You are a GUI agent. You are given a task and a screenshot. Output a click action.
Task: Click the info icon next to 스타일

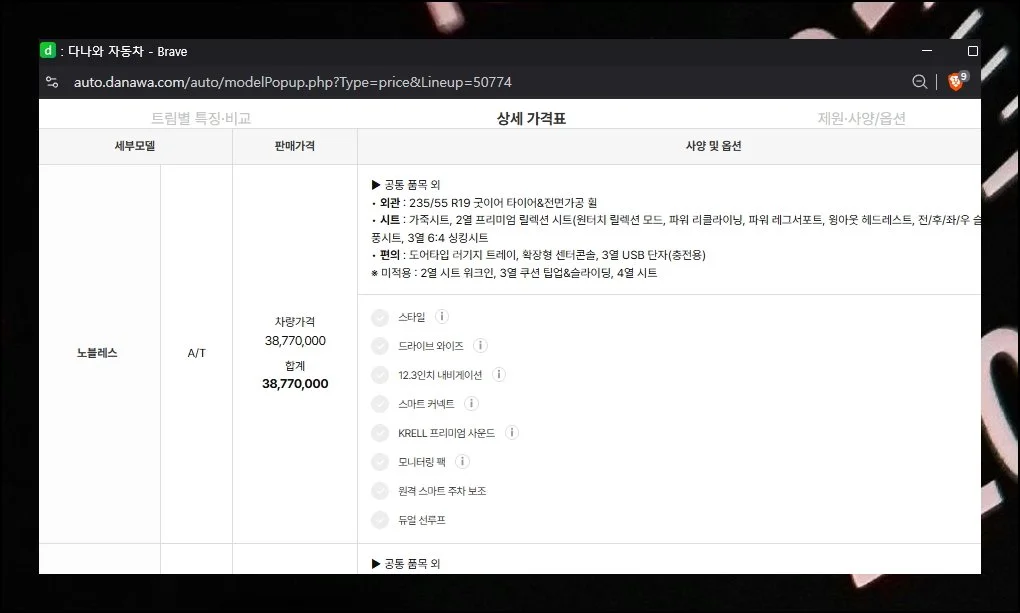[442, 317]
